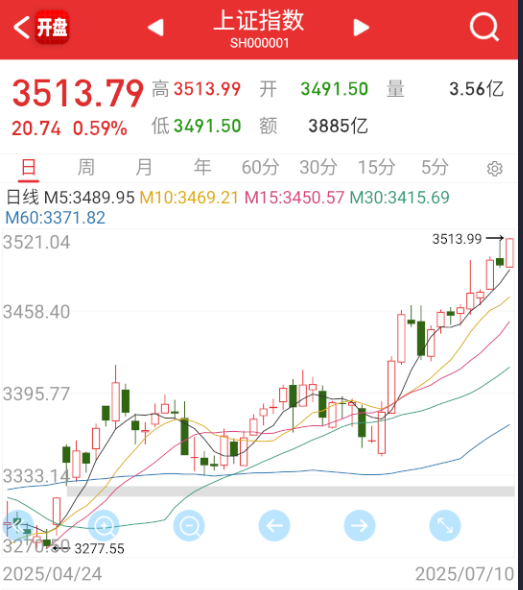Viewport: 523px width, 590px height.
Task: Select the 60分 chart interval
Action: pyautogui.click(x=260, y=167)
